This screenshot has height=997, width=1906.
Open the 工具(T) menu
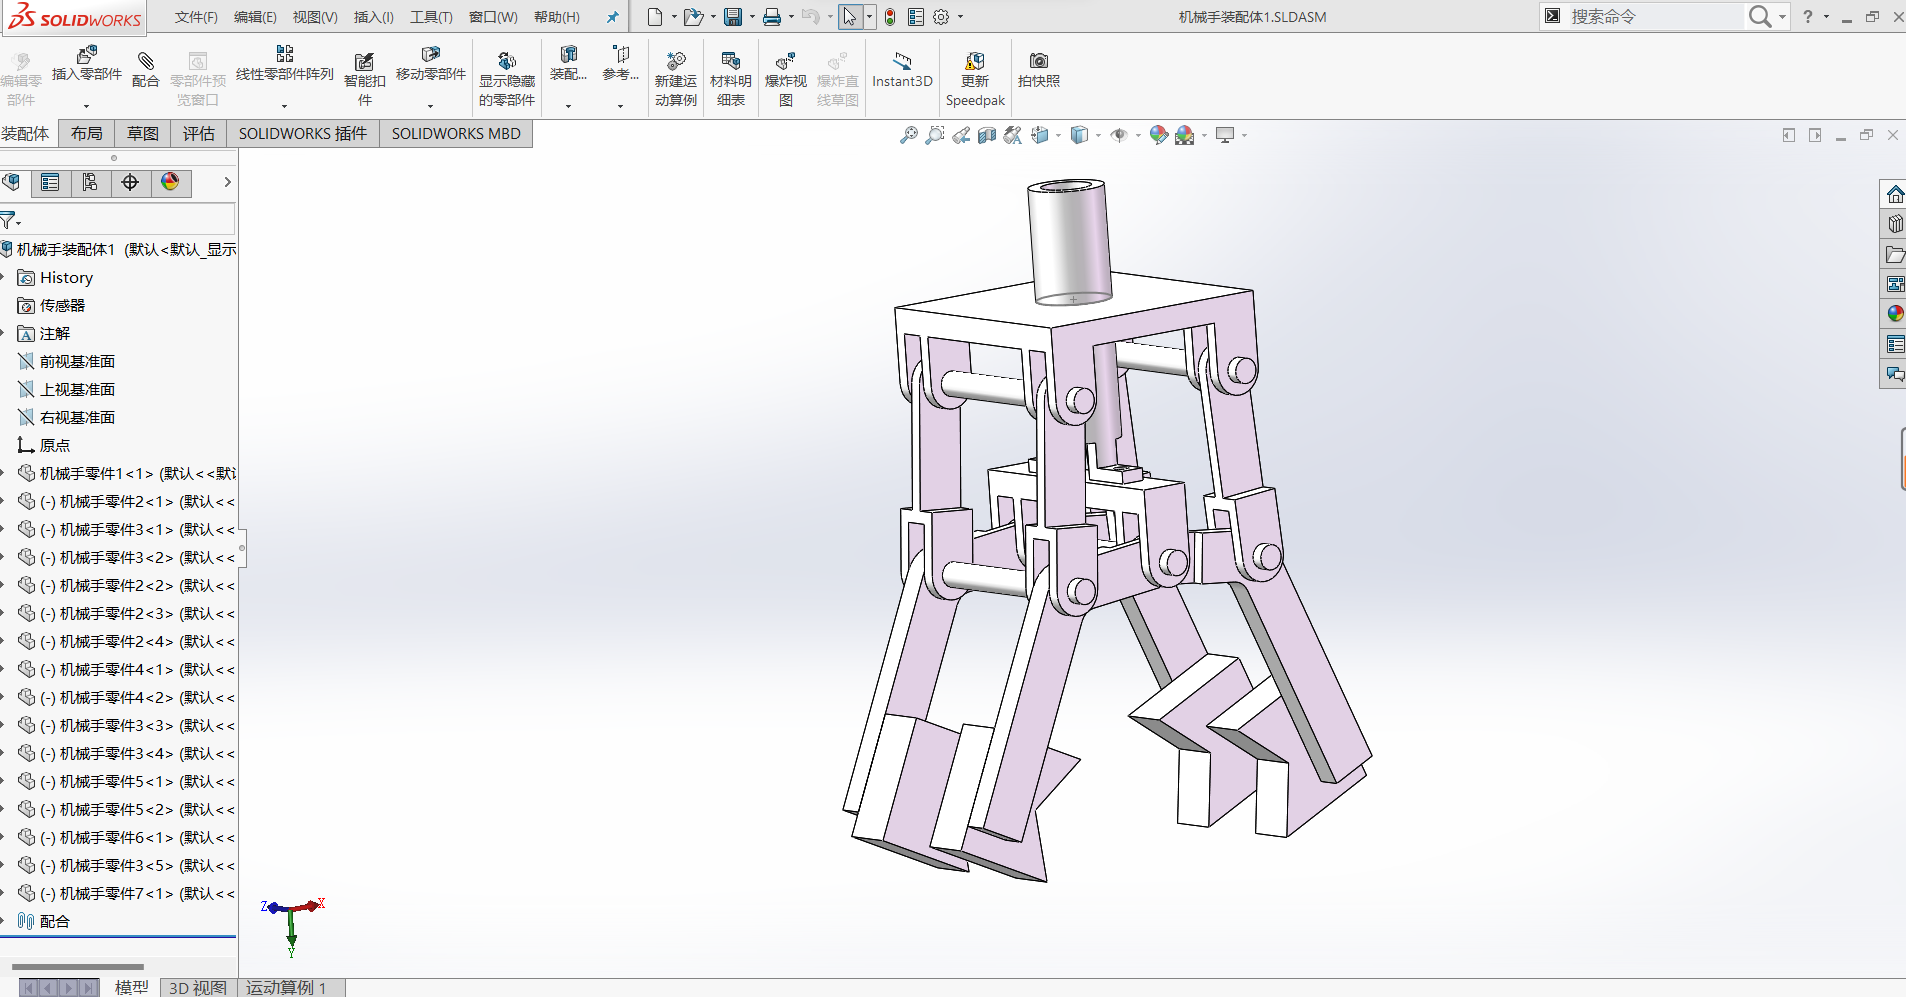[x=431, y=17]
